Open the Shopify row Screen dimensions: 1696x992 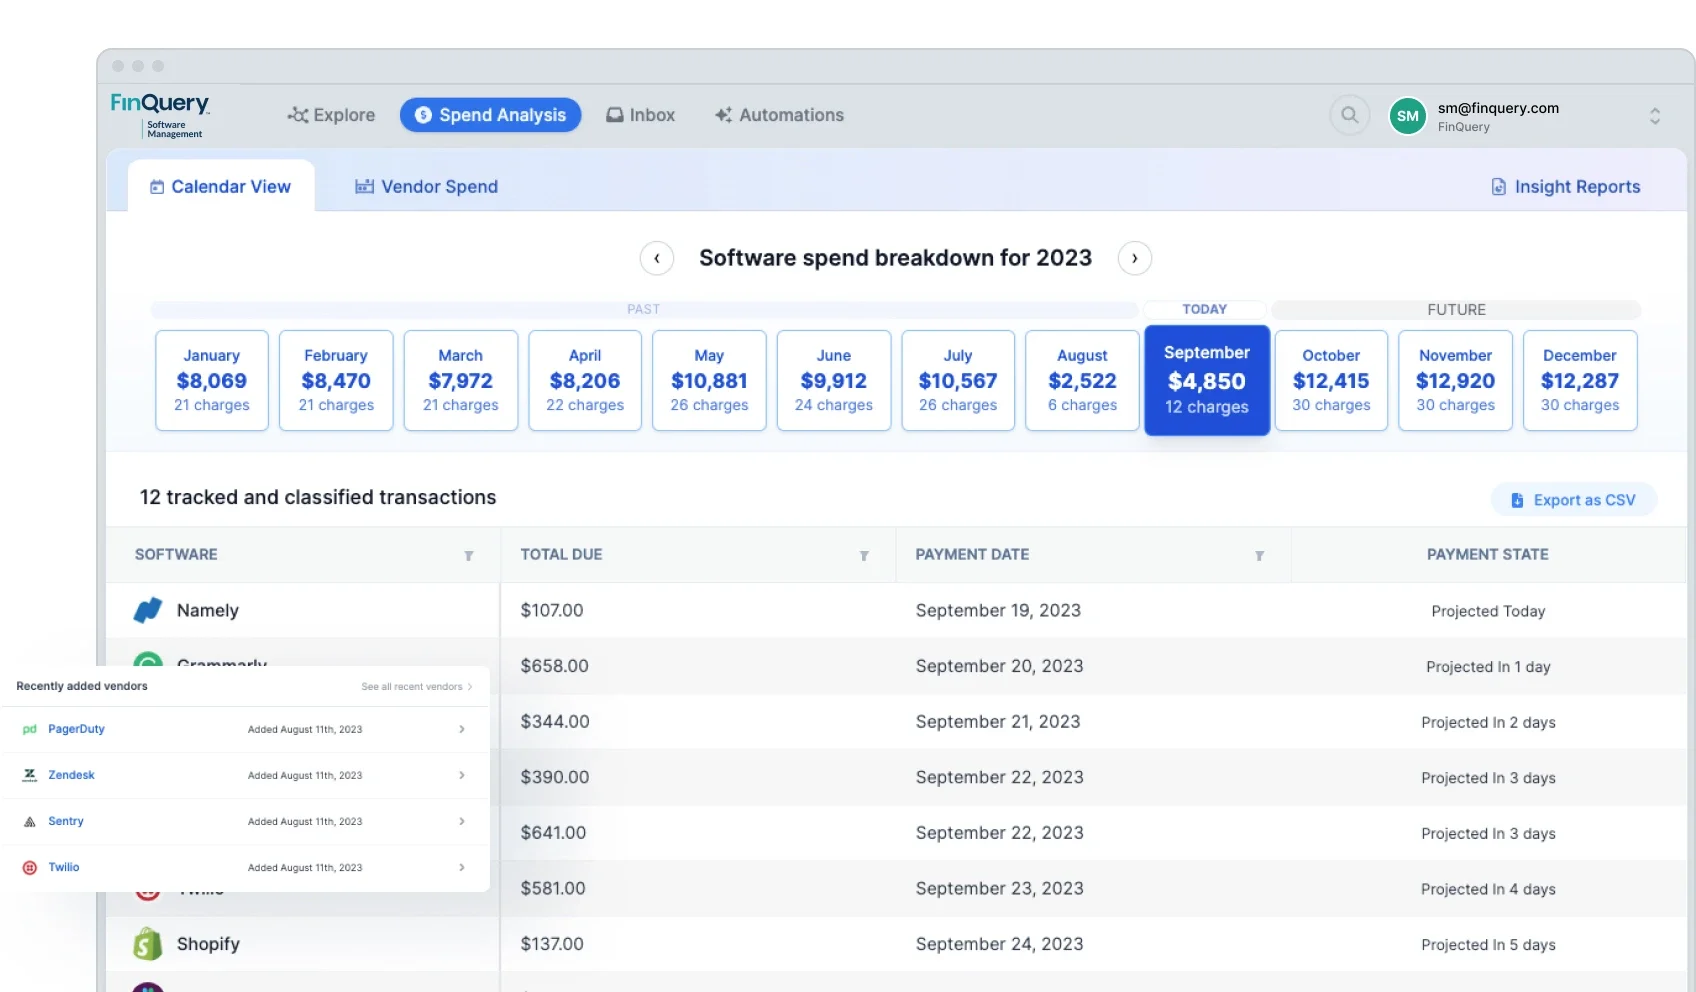coord(896,944)
